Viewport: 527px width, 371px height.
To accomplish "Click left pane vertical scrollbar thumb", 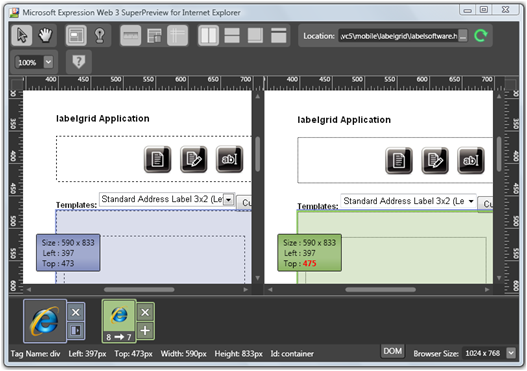I will [258, 154].
